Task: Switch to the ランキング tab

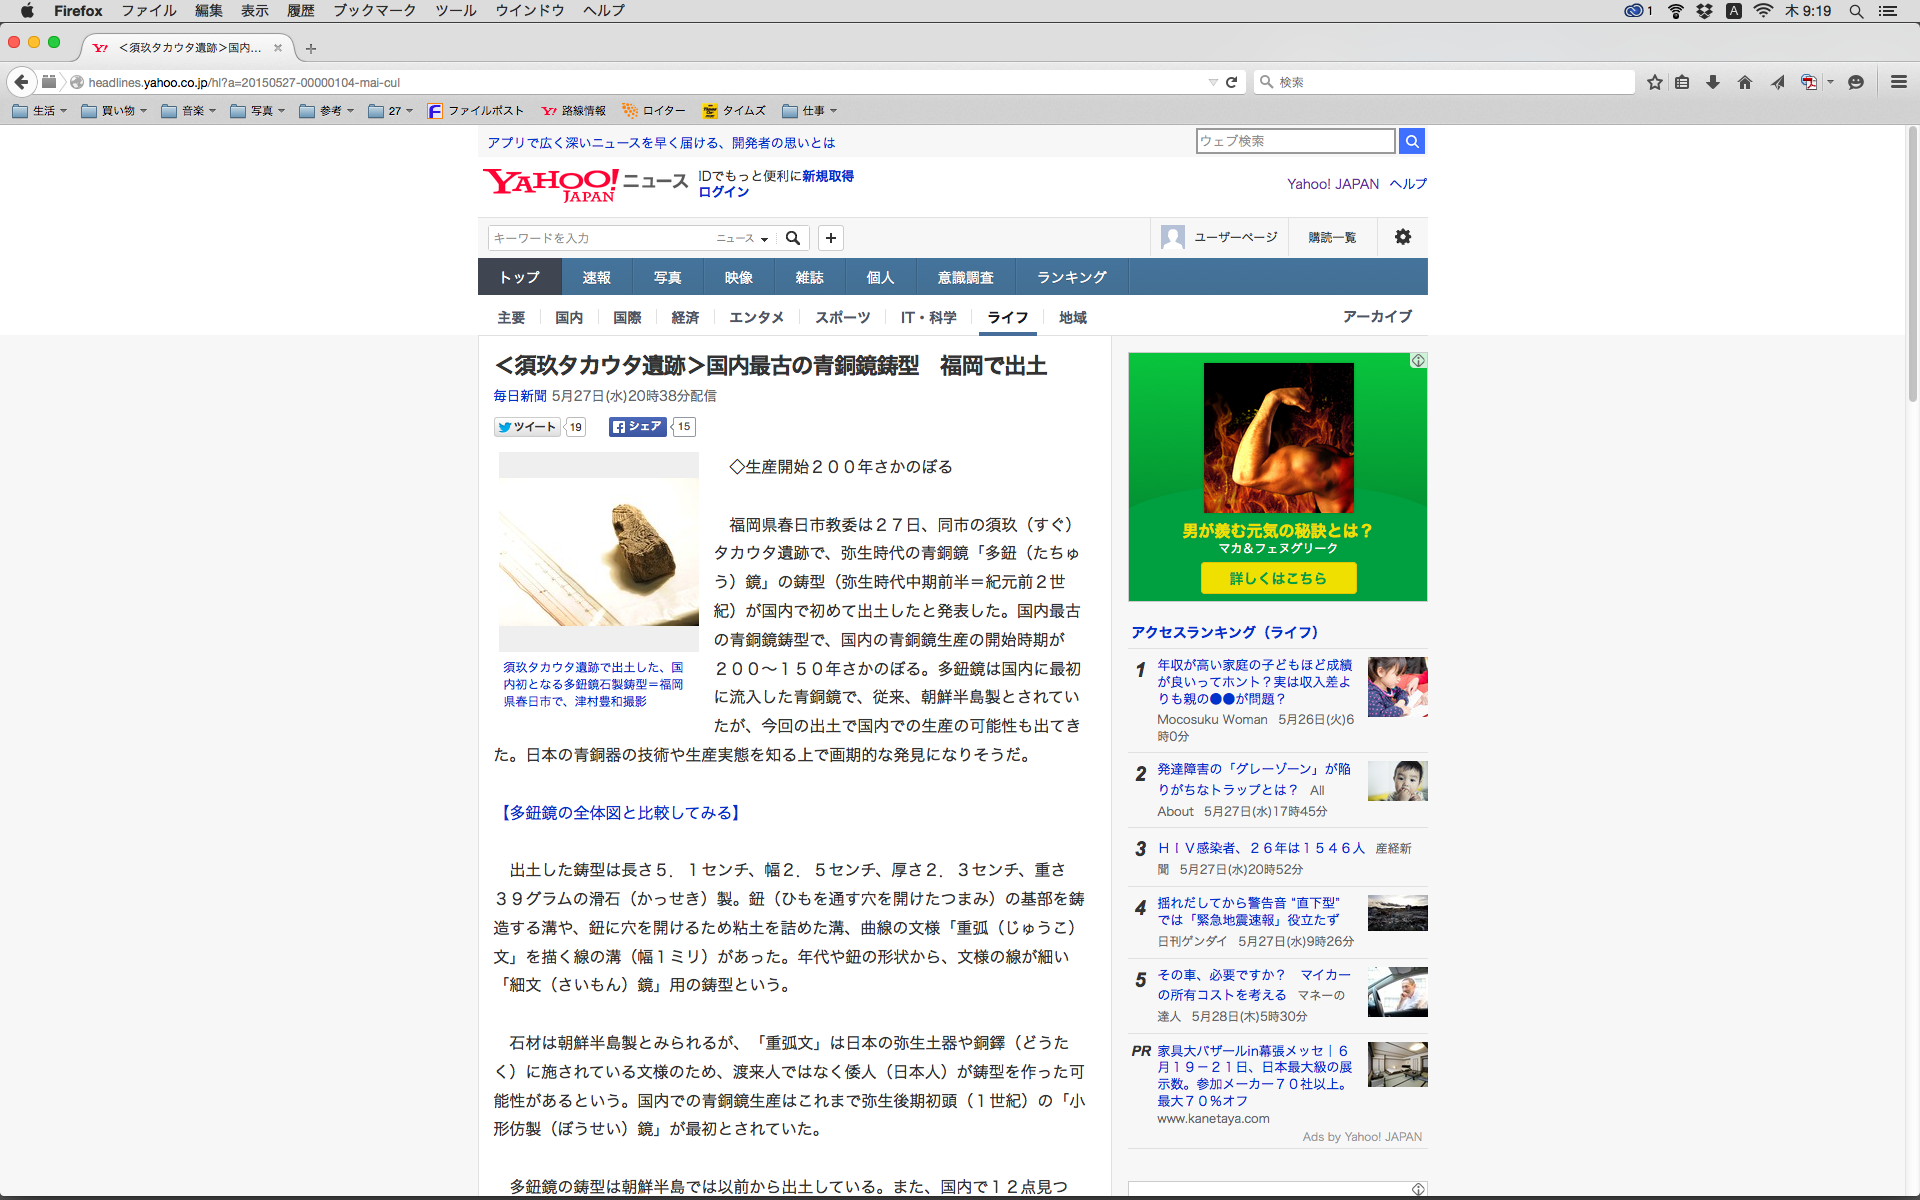Action: coord(1071,277)
